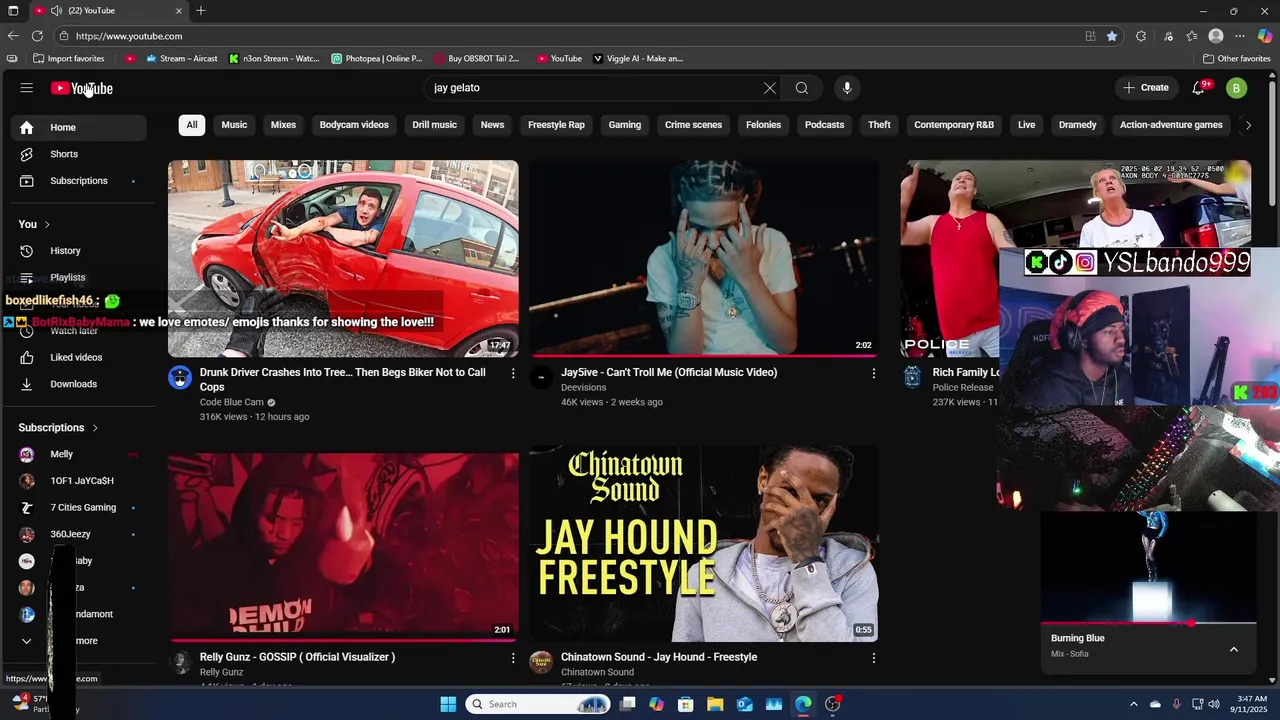
Task: Open the YouTube guide hamburger menu
Action: pos(27,88)
